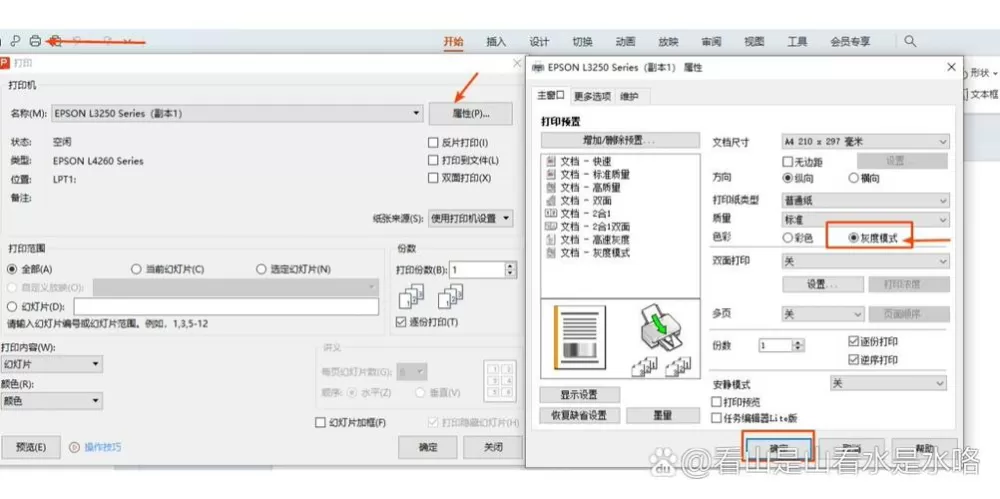This screenshot has width=1000, height=499.
Task: Click the search magnifier icon in ribbon
Action: tap(910, 41)
